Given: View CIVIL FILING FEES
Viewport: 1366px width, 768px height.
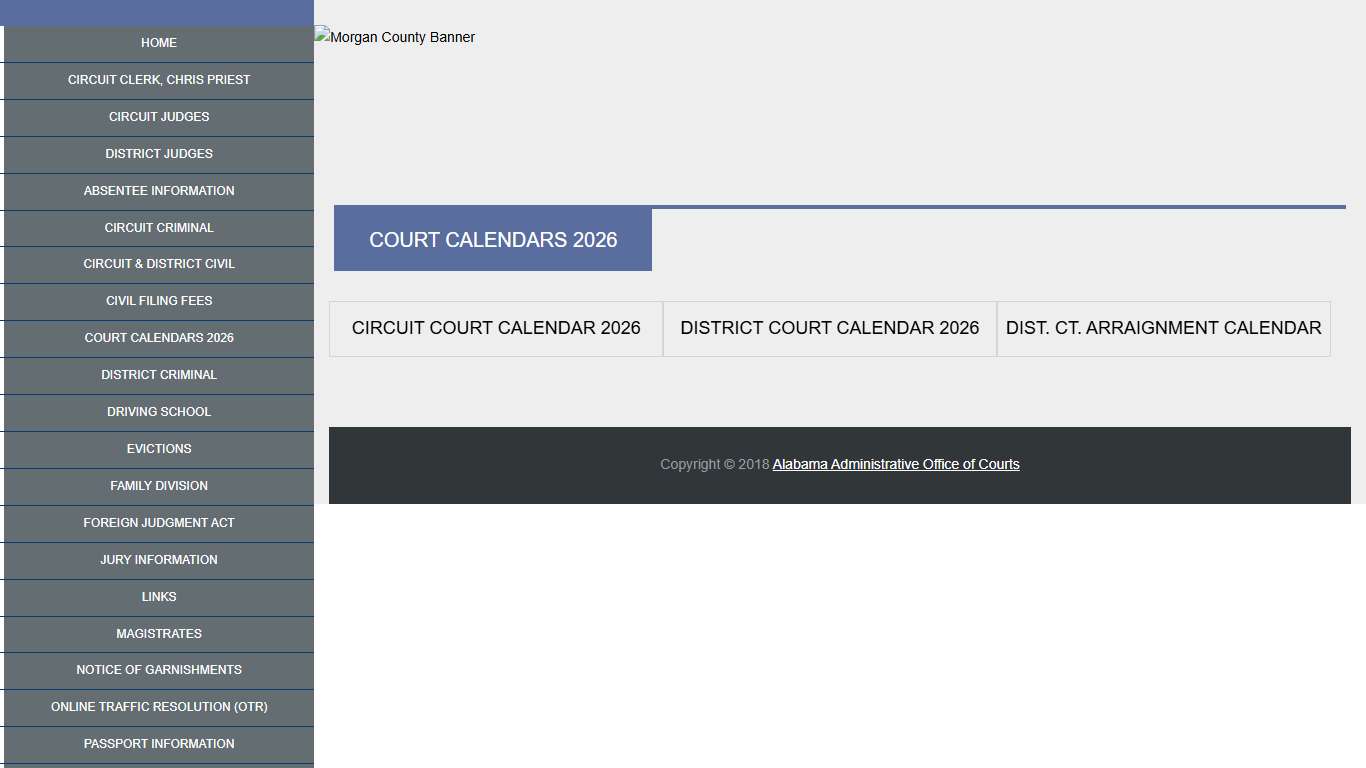Looking at the screenshot, I should point(158,301).
